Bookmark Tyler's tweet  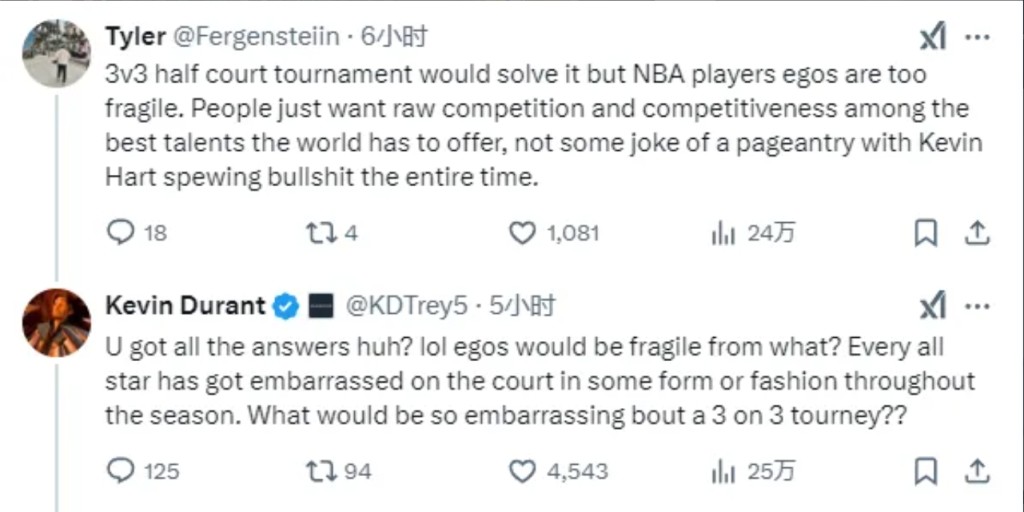pos(927,233)
